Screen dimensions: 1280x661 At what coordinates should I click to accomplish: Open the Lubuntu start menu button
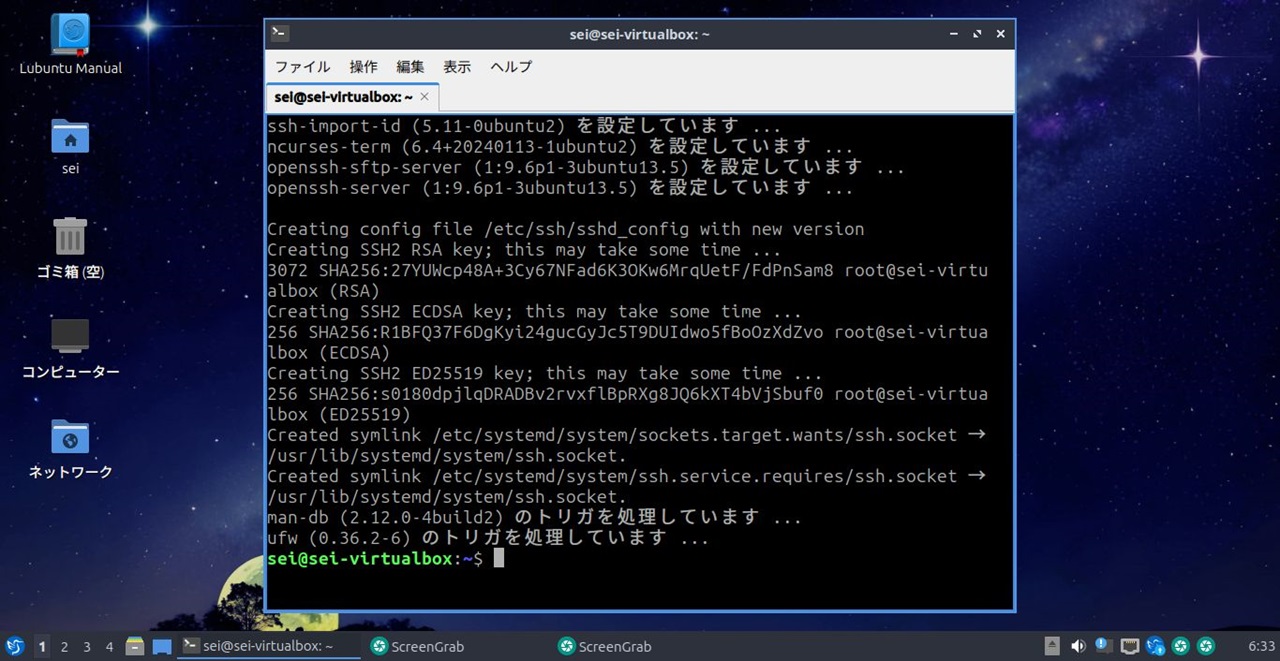[x=15, y=647]
